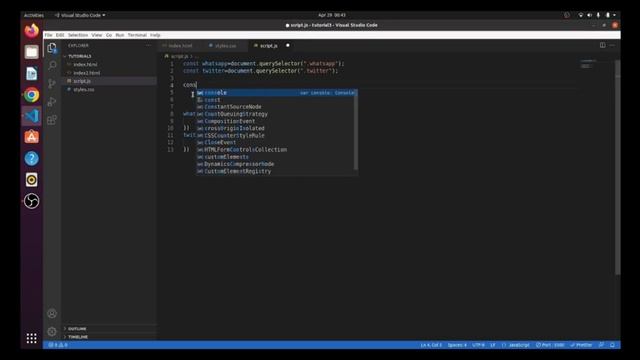The height and width of the screenshot is (360, 640).
Task: Choose the HTMLFormControlsCollection suggestion
Action: pyautogui.click(x=277, y=150)
